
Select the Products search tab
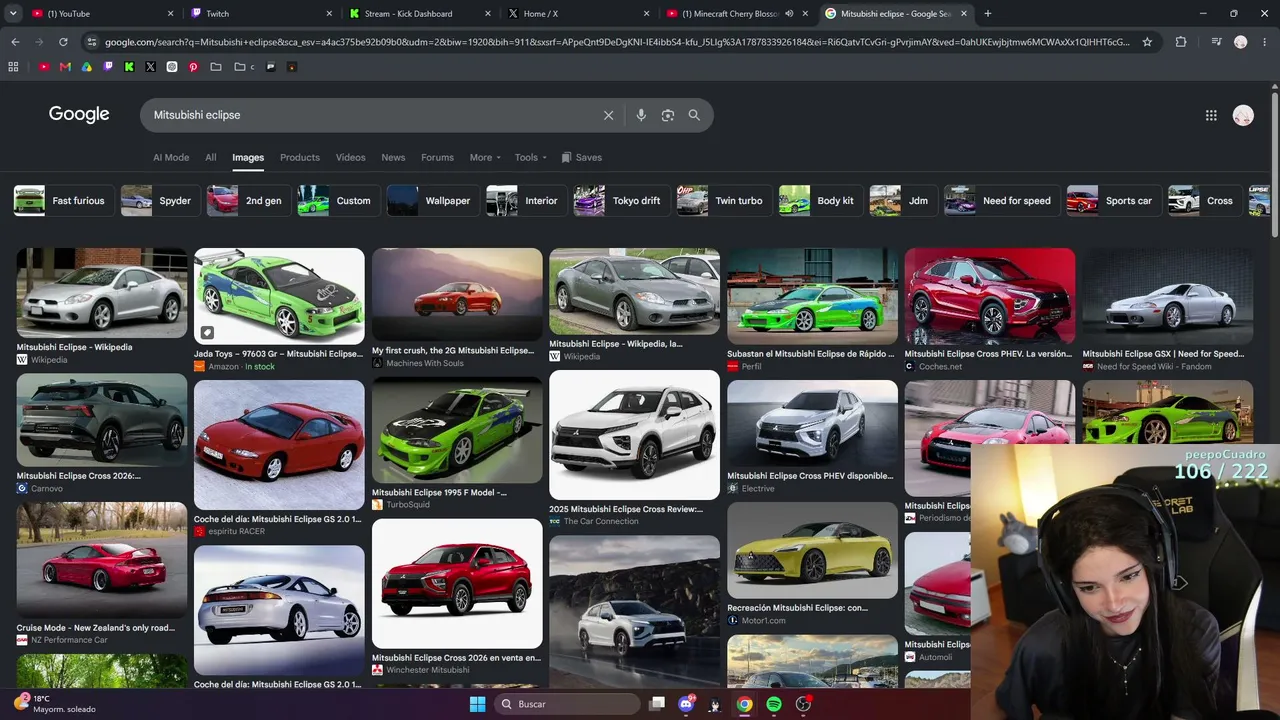300,157
